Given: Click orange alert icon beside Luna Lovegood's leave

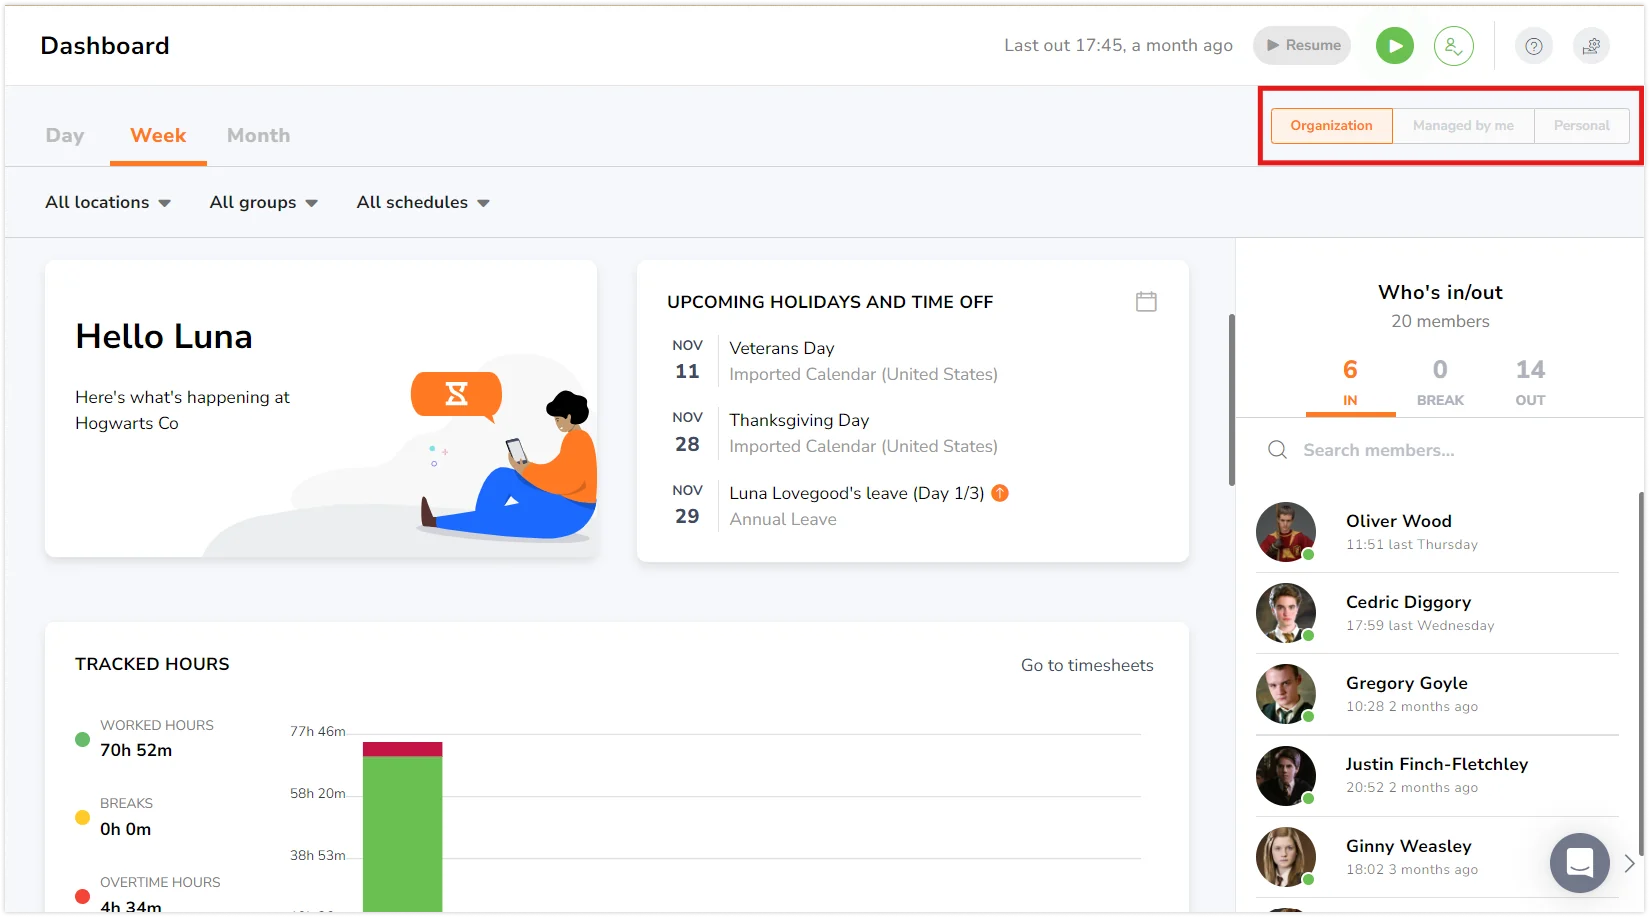Looking at the screenshot, I should pos(999,493).
